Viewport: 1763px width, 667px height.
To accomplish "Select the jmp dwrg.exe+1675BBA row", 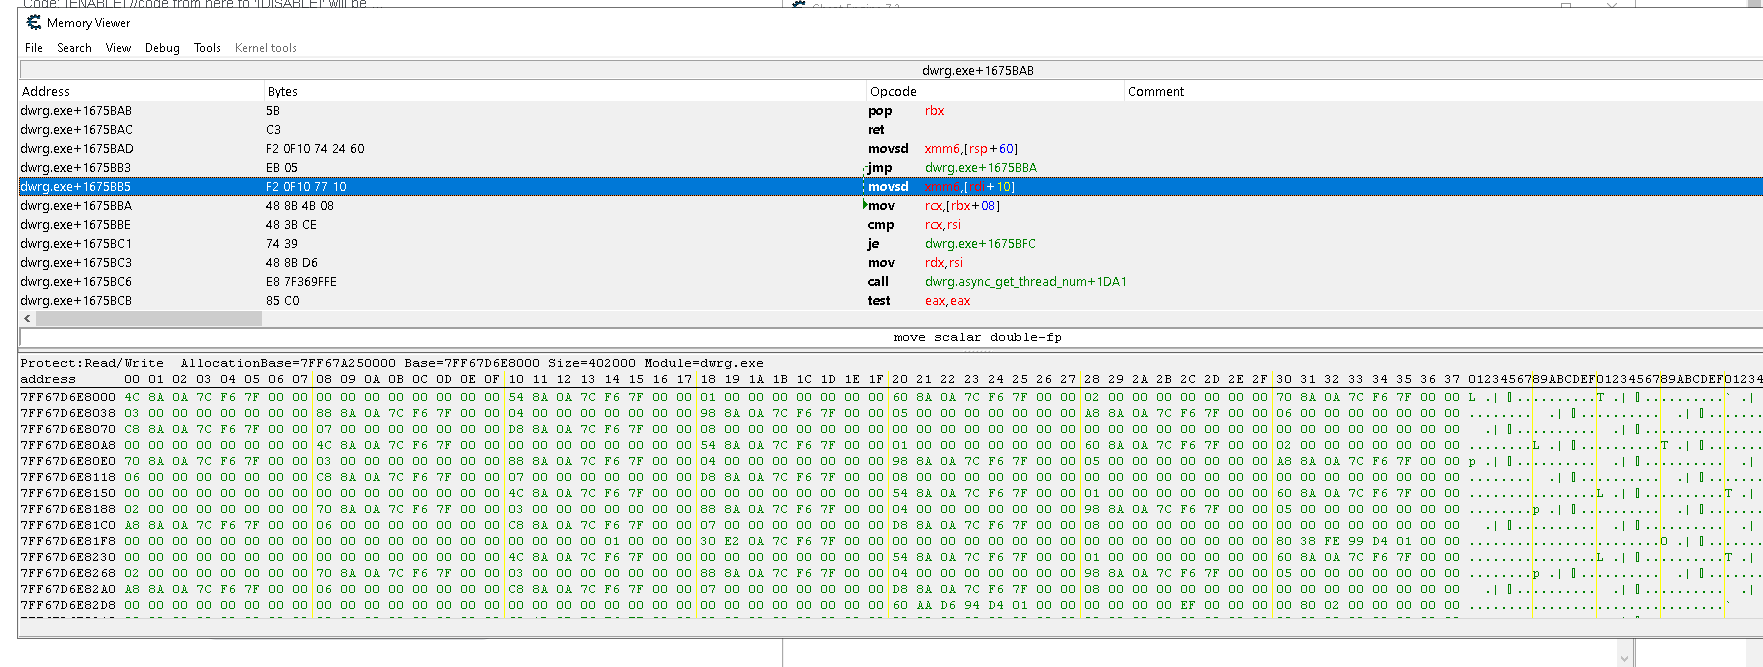I will [x=891, y=168].
